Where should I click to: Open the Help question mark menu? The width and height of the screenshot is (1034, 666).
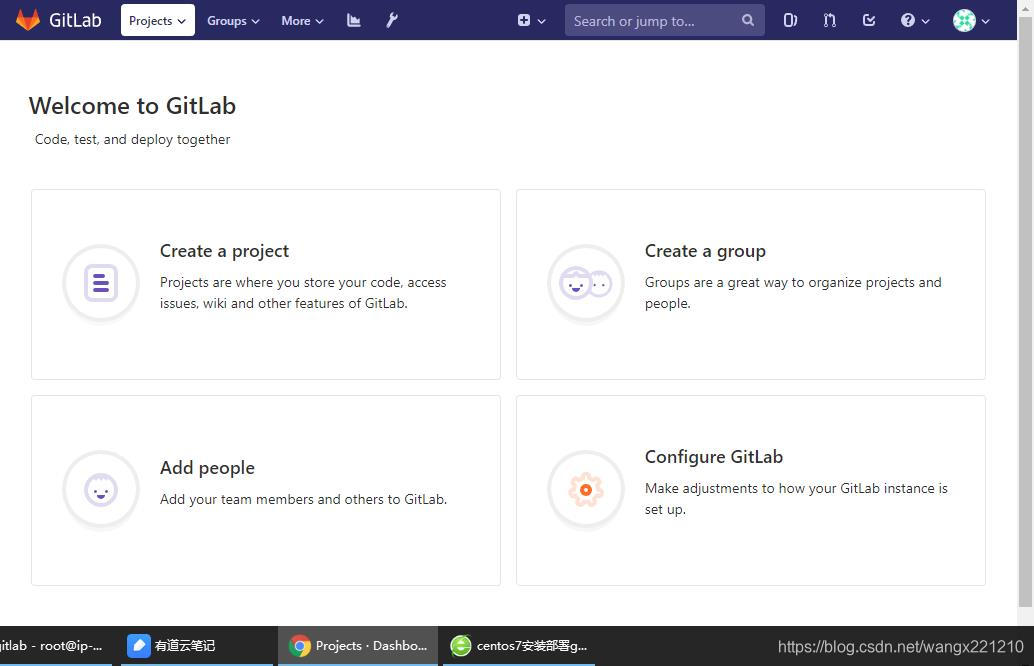[915, 20]
